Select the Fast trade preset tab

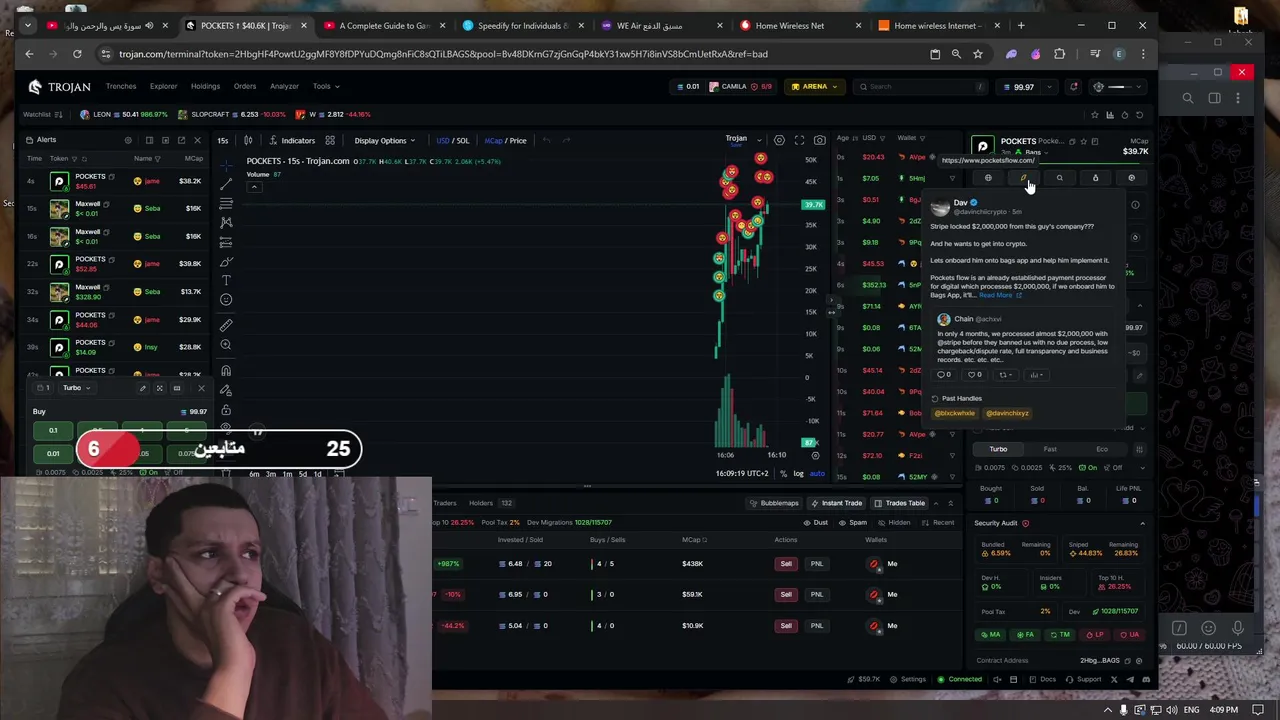pyautogui.click(x=1050, y=449)
